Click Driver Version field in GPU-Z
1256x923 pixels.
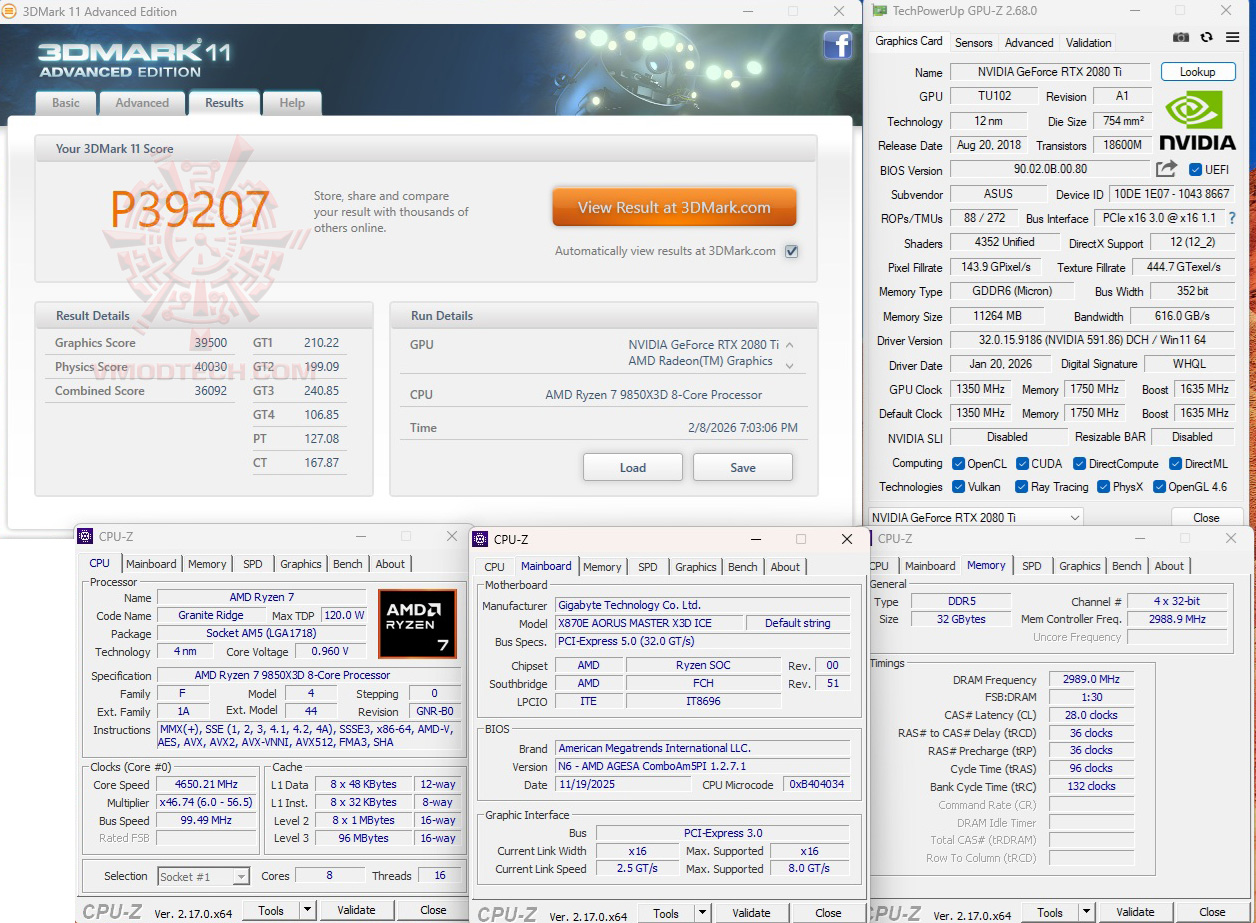pos(1093,340)
